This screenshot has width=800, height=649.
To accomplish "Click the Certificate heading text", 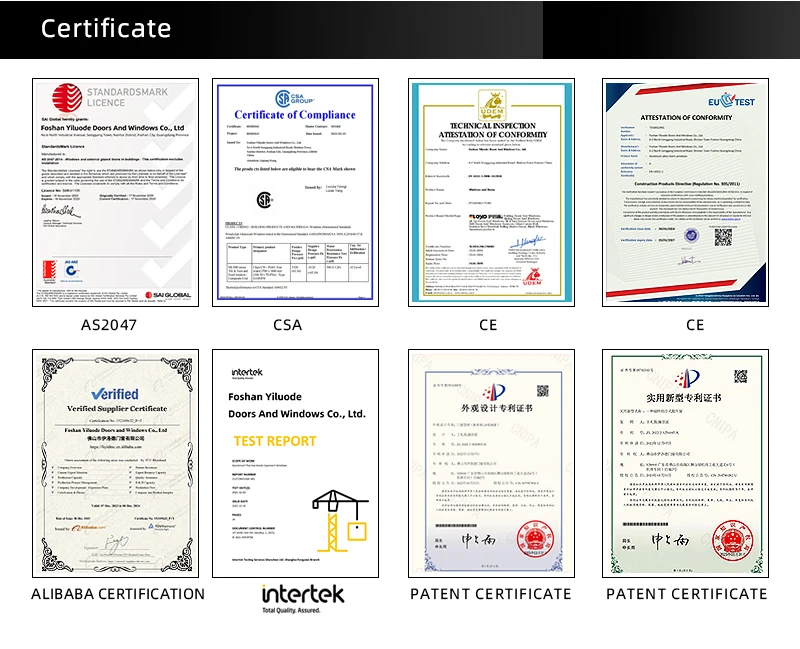I will coord(106,28).
